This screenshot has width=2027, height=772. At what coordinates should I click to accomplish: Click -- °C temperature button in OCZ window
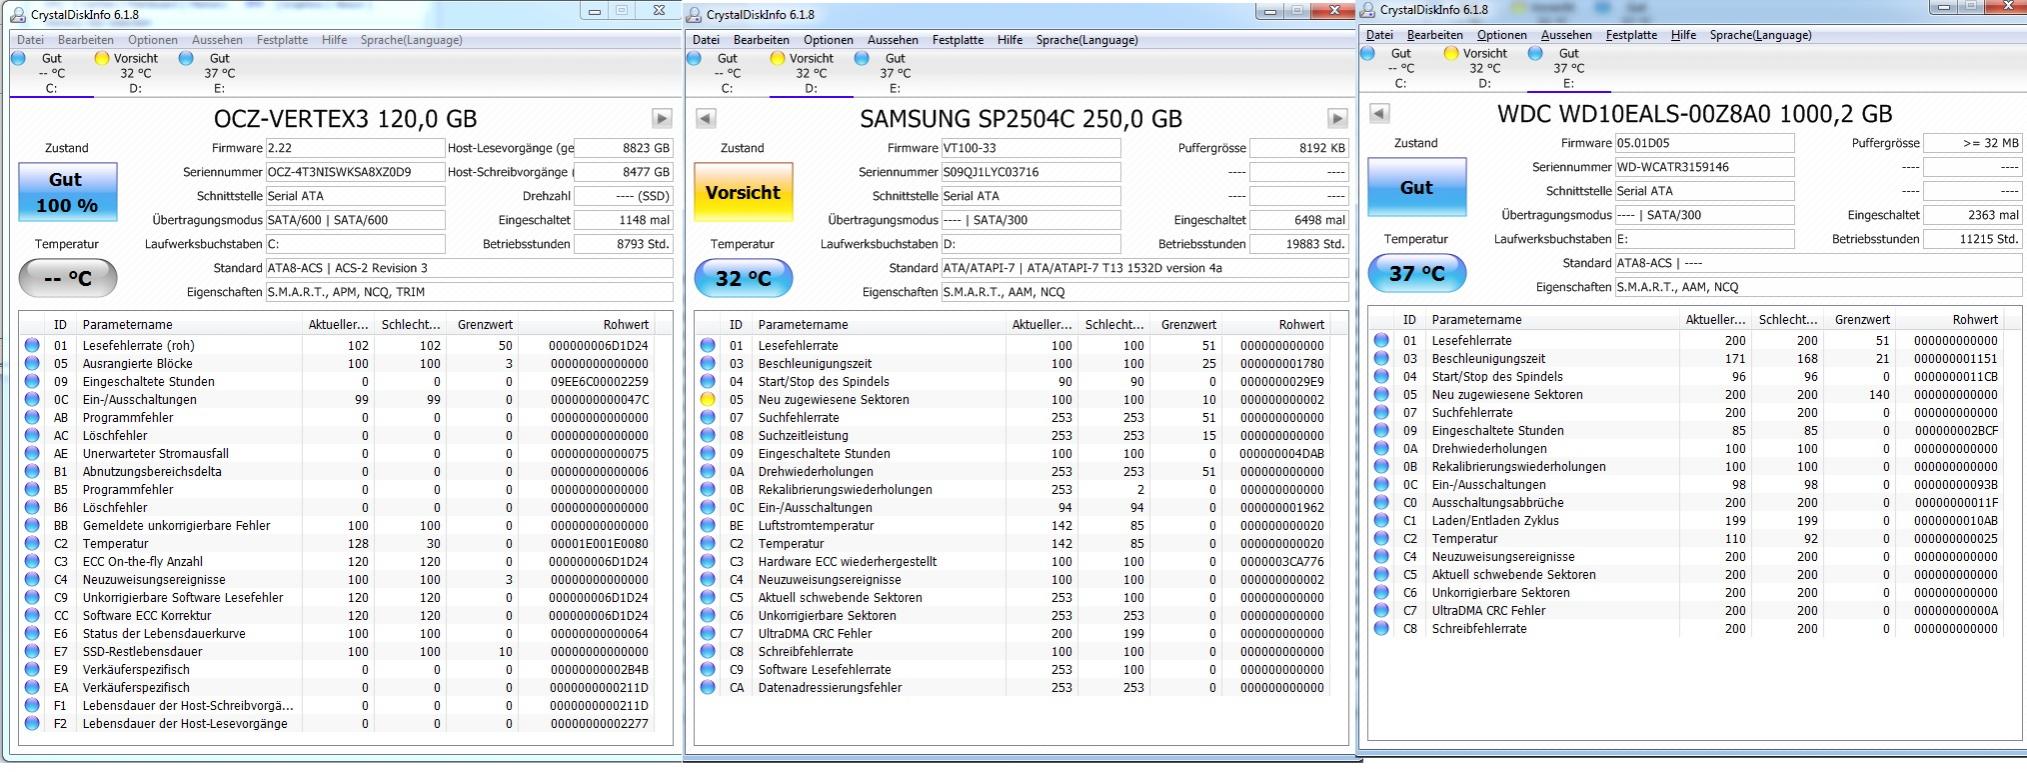click(67, 278)
